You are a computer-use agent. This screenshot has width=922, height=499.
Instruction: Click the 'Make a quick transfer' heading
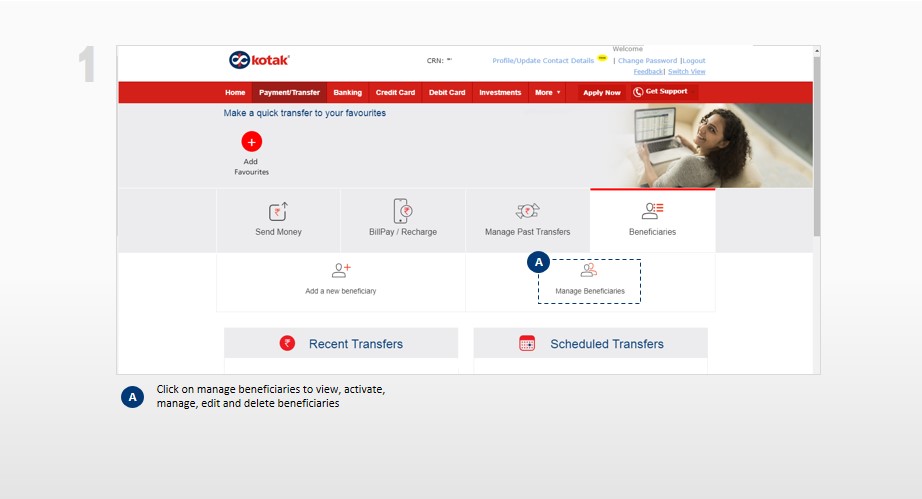(x=305, y=113)
